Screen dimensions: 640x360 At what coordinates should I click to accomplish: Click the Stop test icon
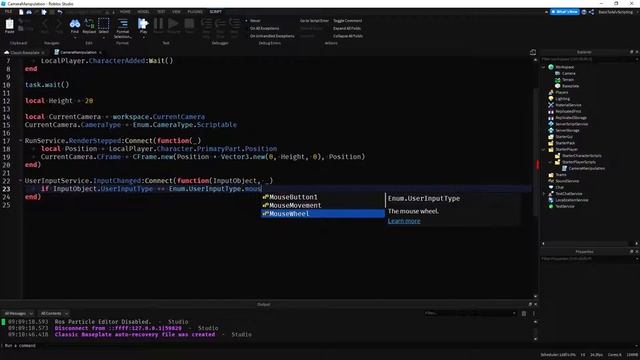coord(189,24)
